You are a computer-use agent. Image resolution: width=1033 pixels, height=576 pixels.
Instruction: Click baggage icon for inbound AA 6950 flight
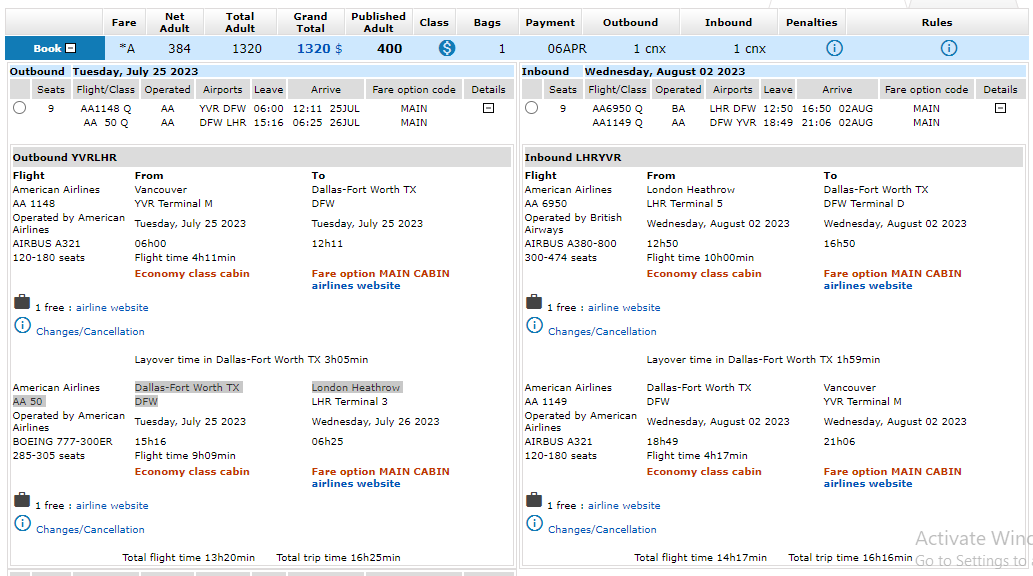tap(534, 302)
